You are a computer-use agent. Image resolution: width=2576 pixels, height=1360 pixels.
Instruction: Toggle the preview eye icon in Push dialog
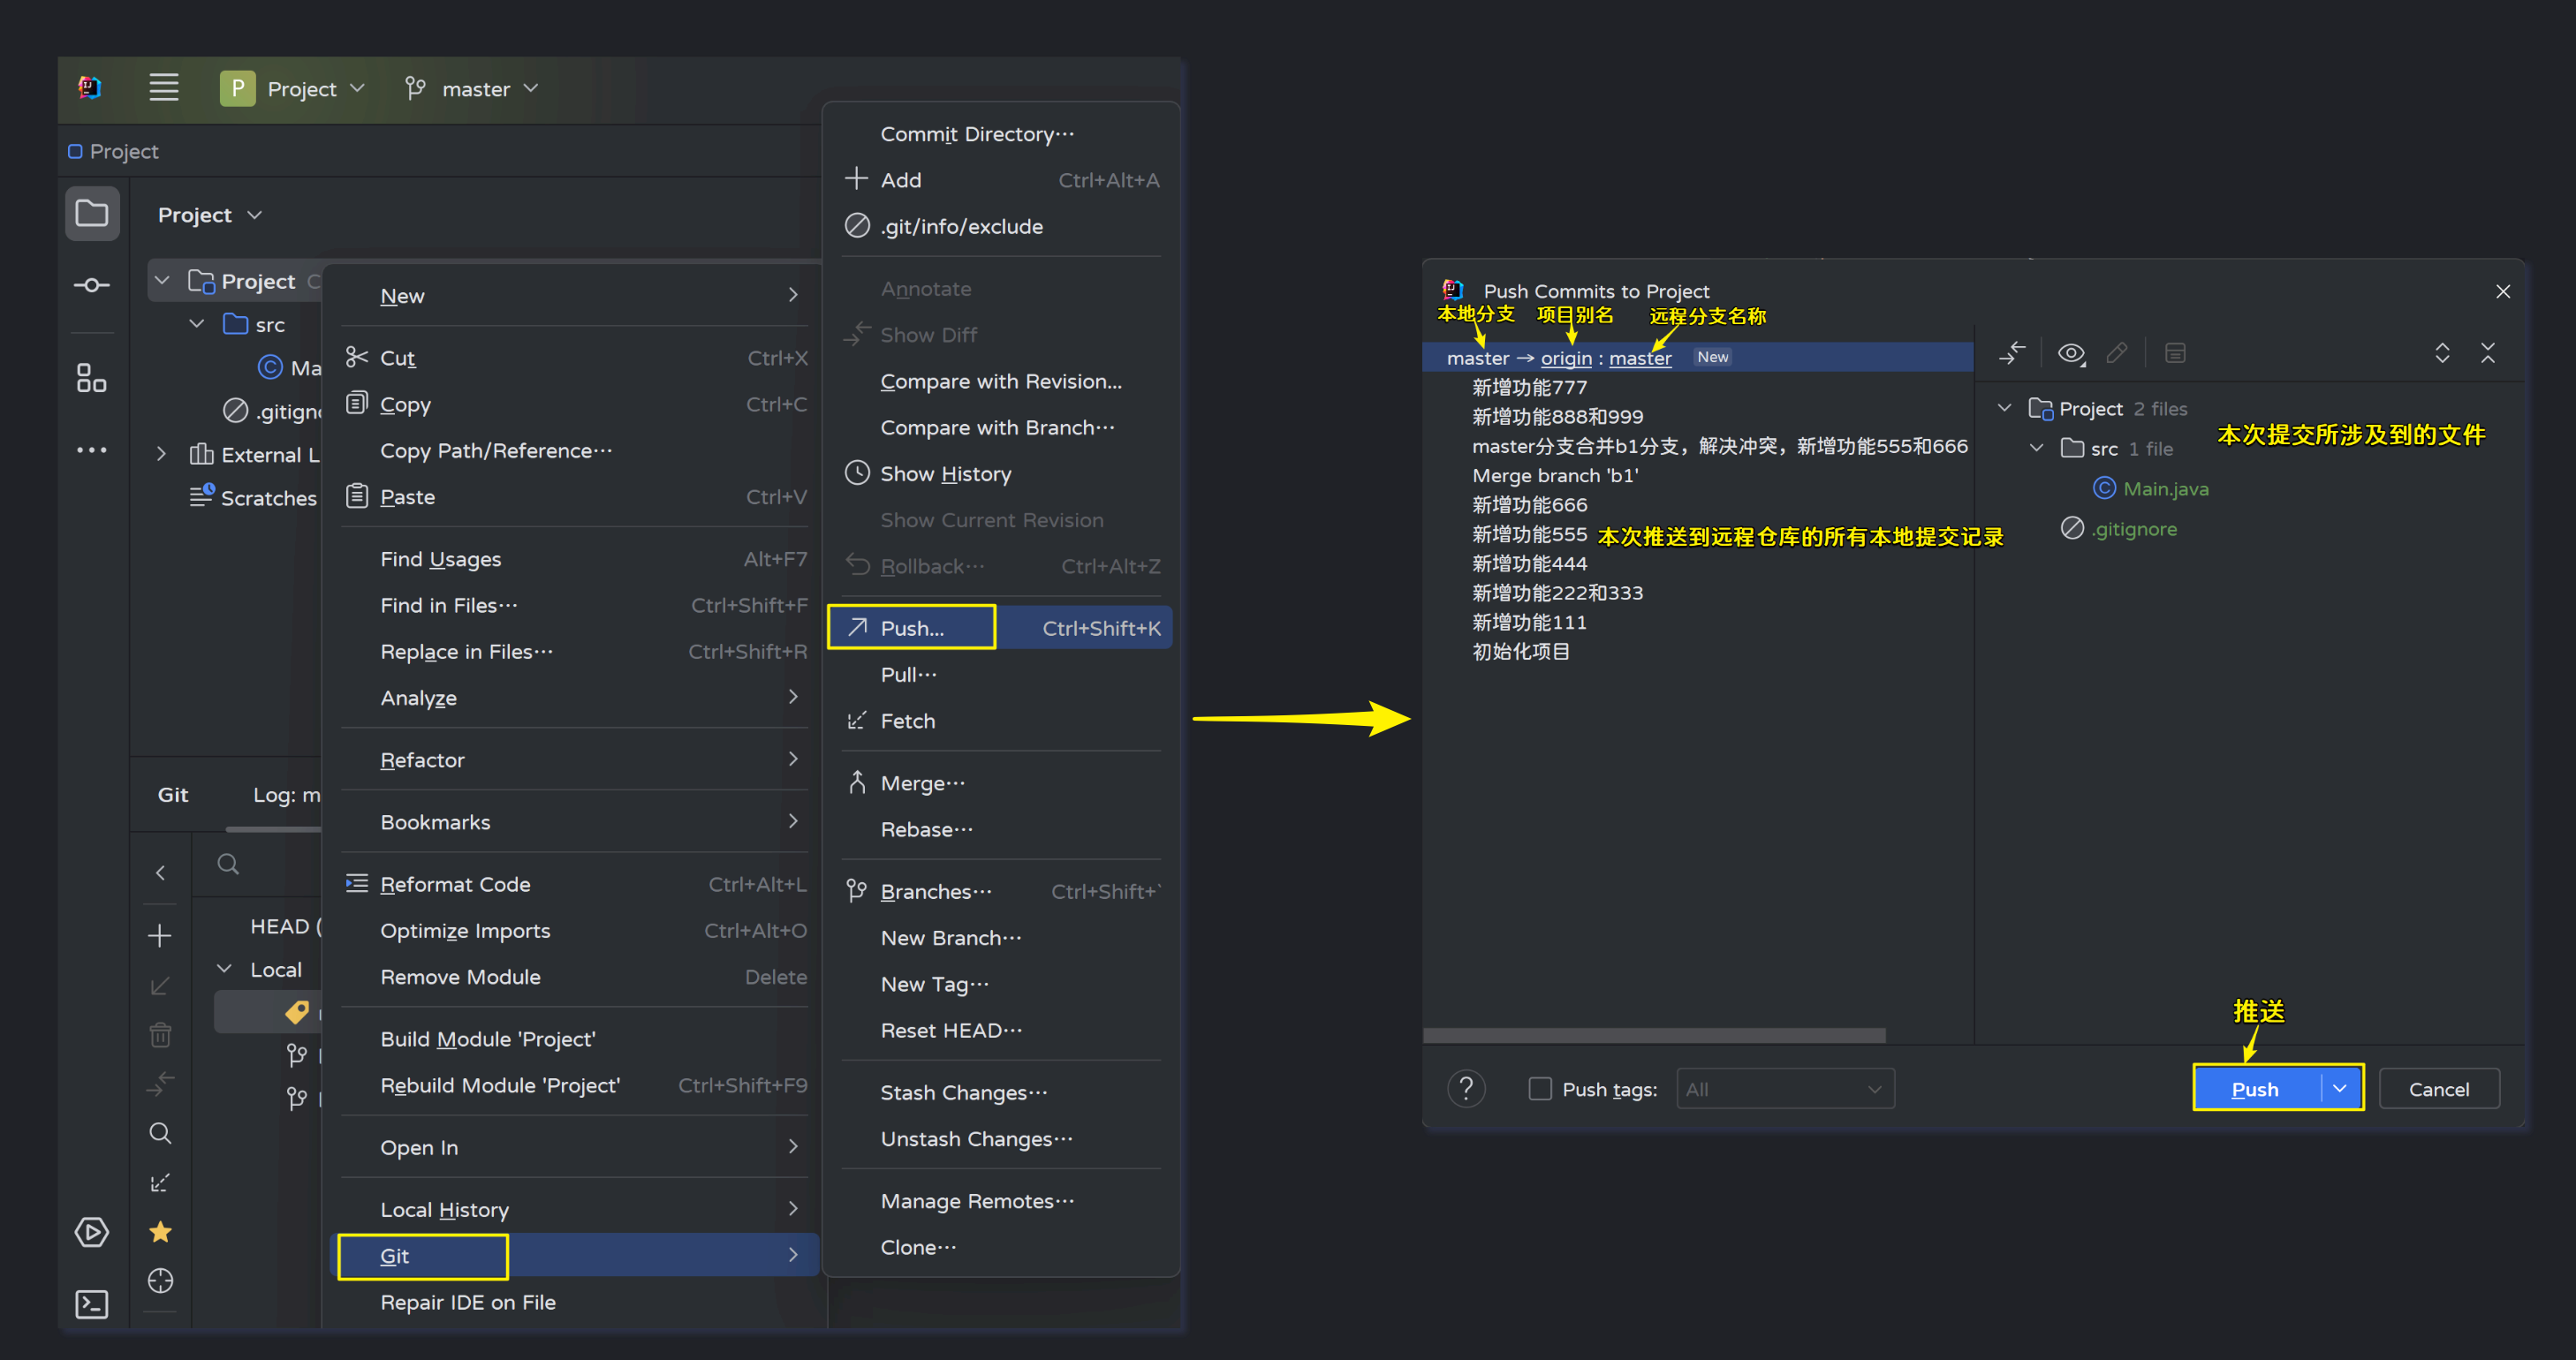click(x=2071, y=353)
